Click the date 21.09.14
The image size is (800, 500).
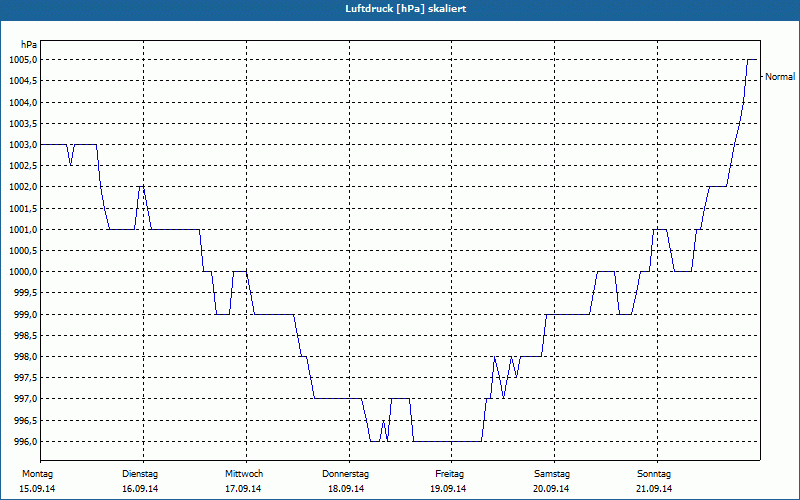pyautogui.click(x=654, y=489)
